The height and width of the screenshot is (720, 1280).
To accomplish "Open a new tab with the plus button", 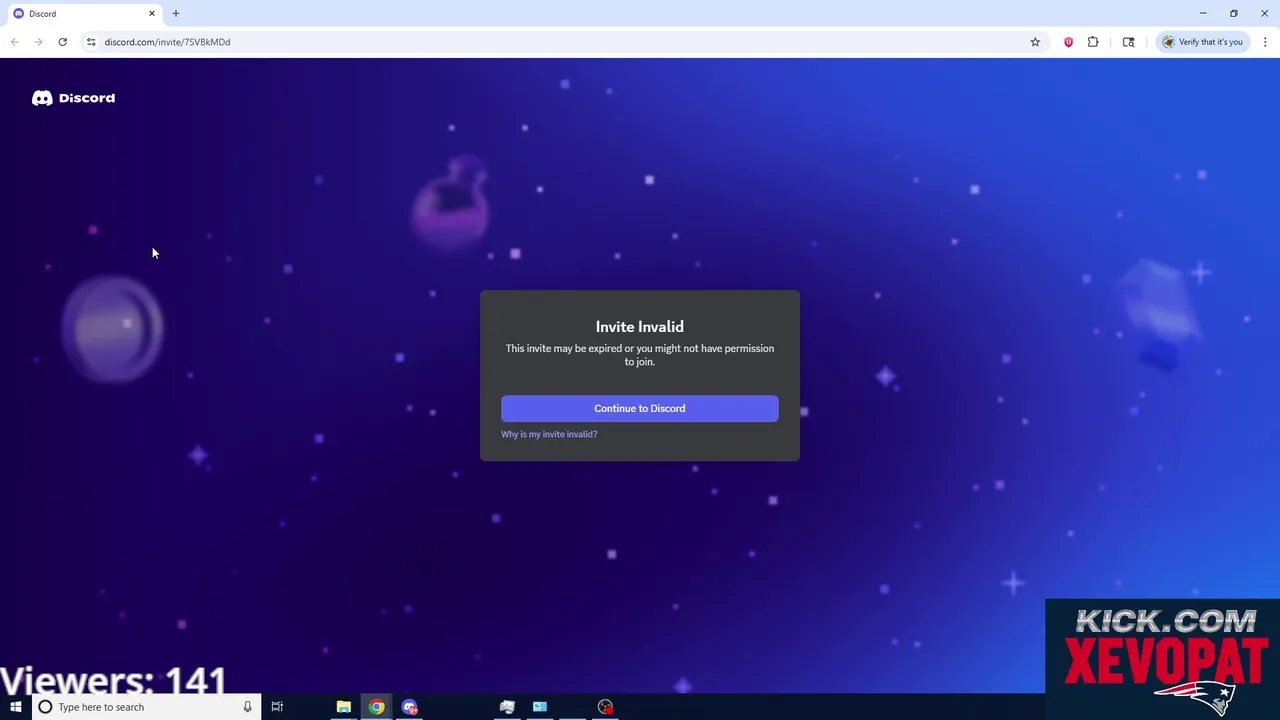I will [x=176, y=14].
